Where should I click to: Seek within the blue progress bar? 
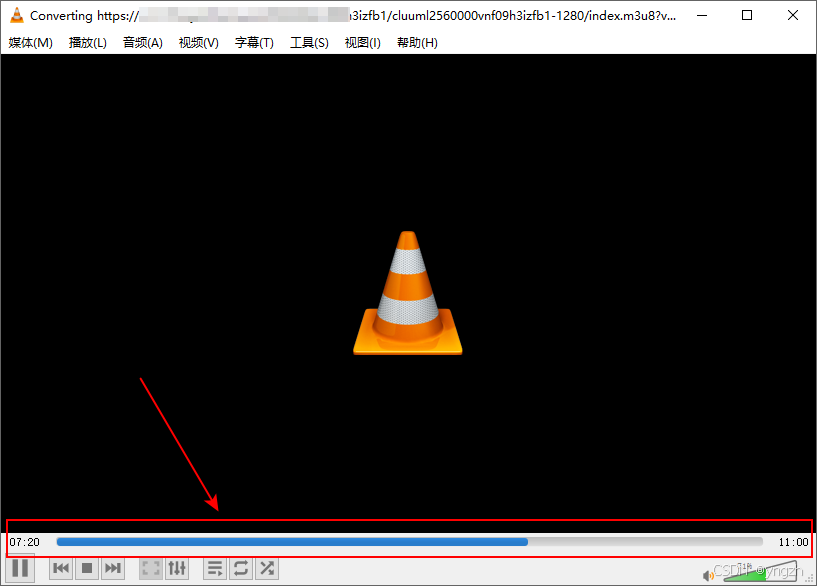coord(410,542)
